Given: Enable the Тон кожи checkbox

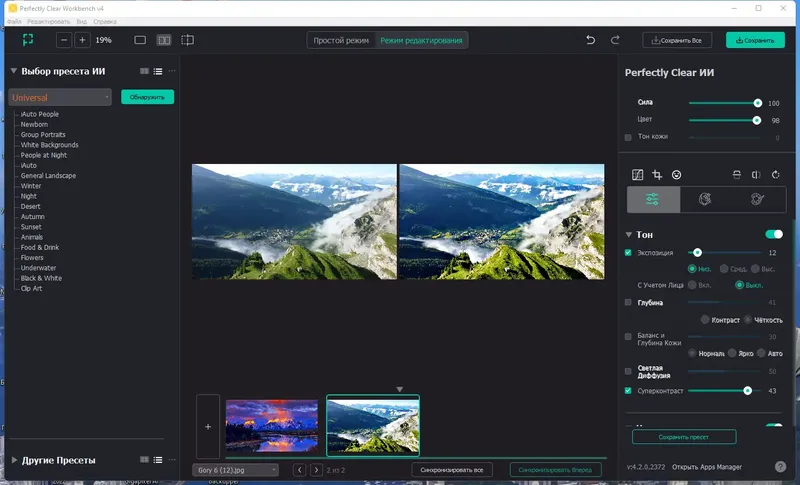Looking at the screenshot, I should pos(628,137).
